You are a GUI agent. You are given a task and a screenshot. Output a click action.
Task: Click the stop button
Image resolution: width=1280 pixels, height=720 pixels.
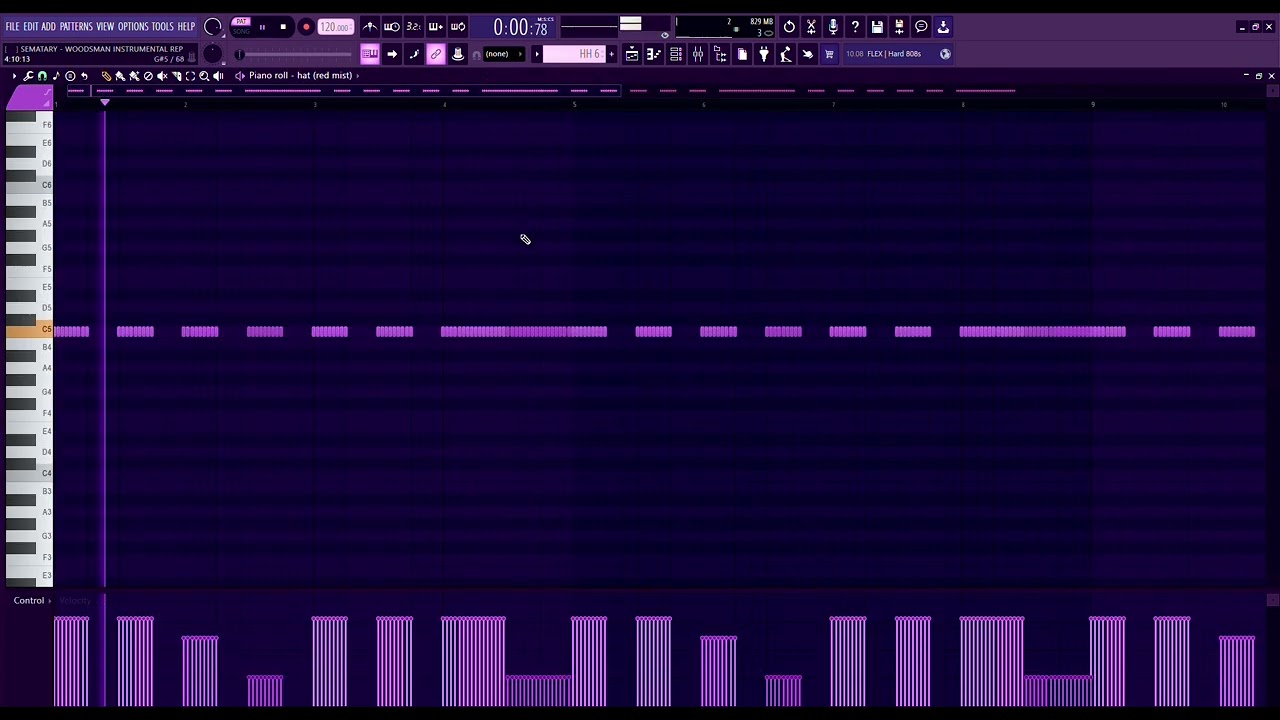click(x=283, y=27)
